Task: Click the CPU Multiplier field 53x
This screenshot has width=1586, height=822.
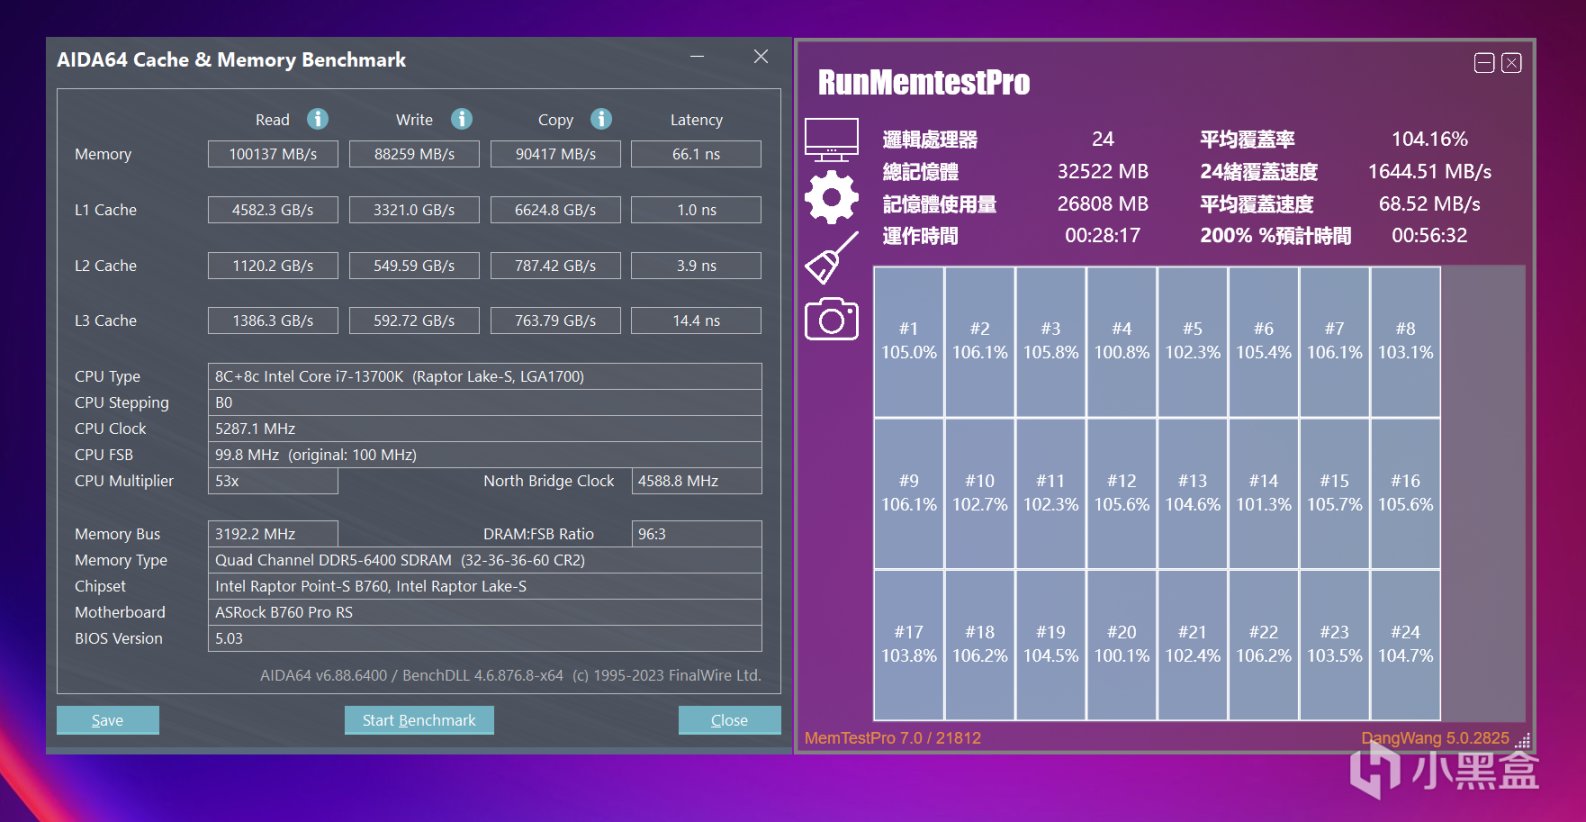Action: tap(273, 481)
